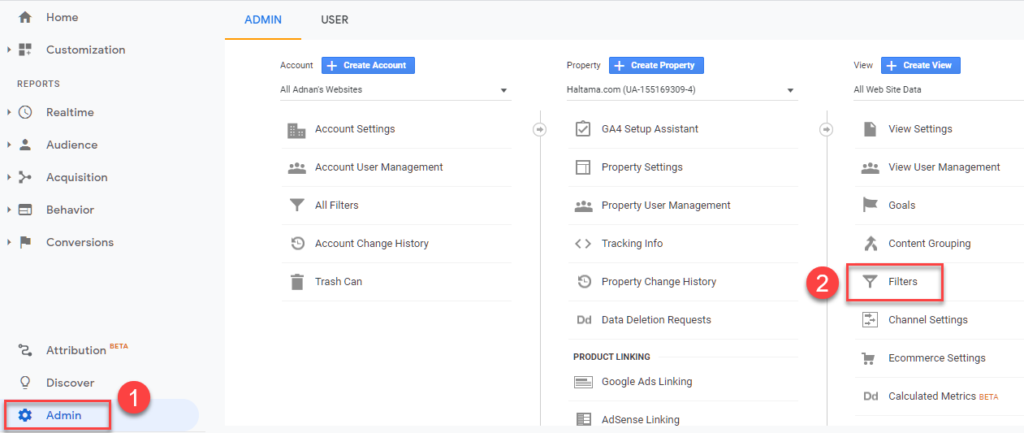1024x433 pixels.
Task: Click the AdSense Linking icon
Action: (583, 419)
